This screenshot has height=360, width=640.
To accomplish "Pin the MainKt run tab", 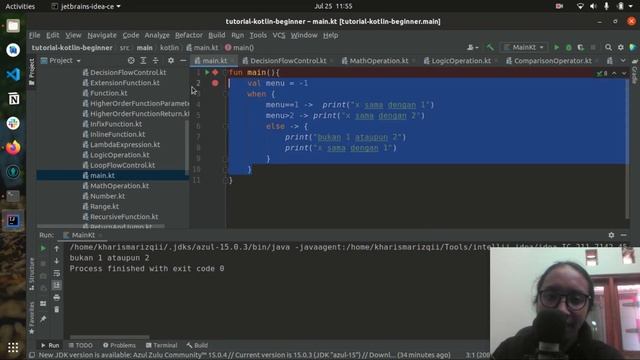I will coord(43,319).
